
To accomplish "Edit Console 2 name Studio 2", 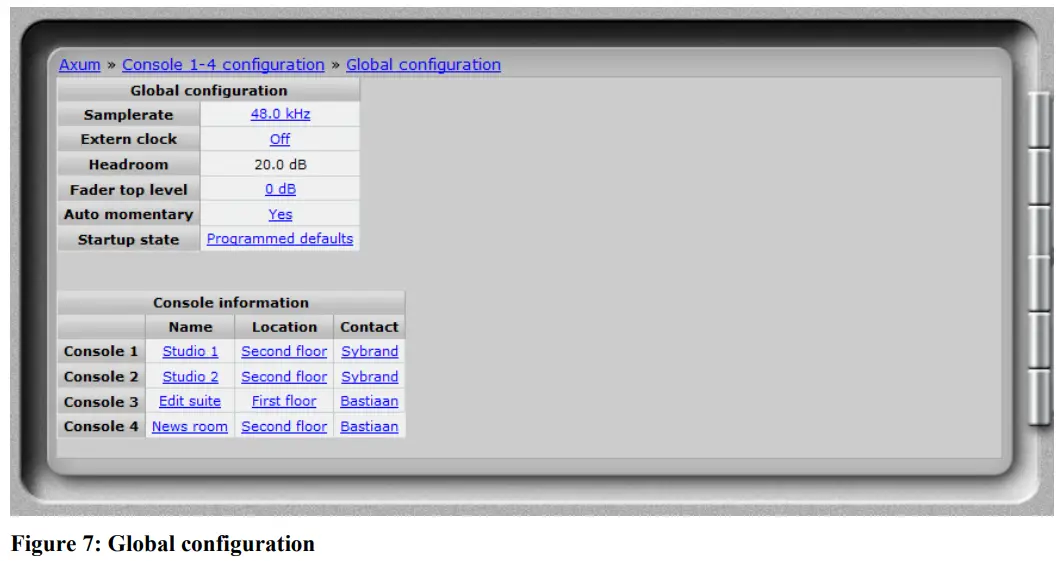I will [x=190, y=377].
